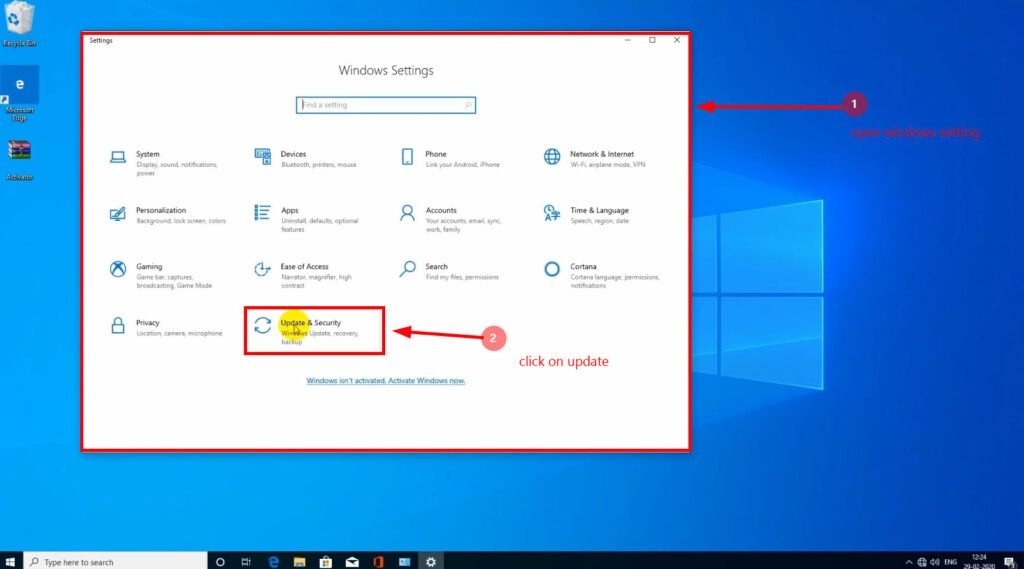Open the volume control in tray

[x=935, y=562]
